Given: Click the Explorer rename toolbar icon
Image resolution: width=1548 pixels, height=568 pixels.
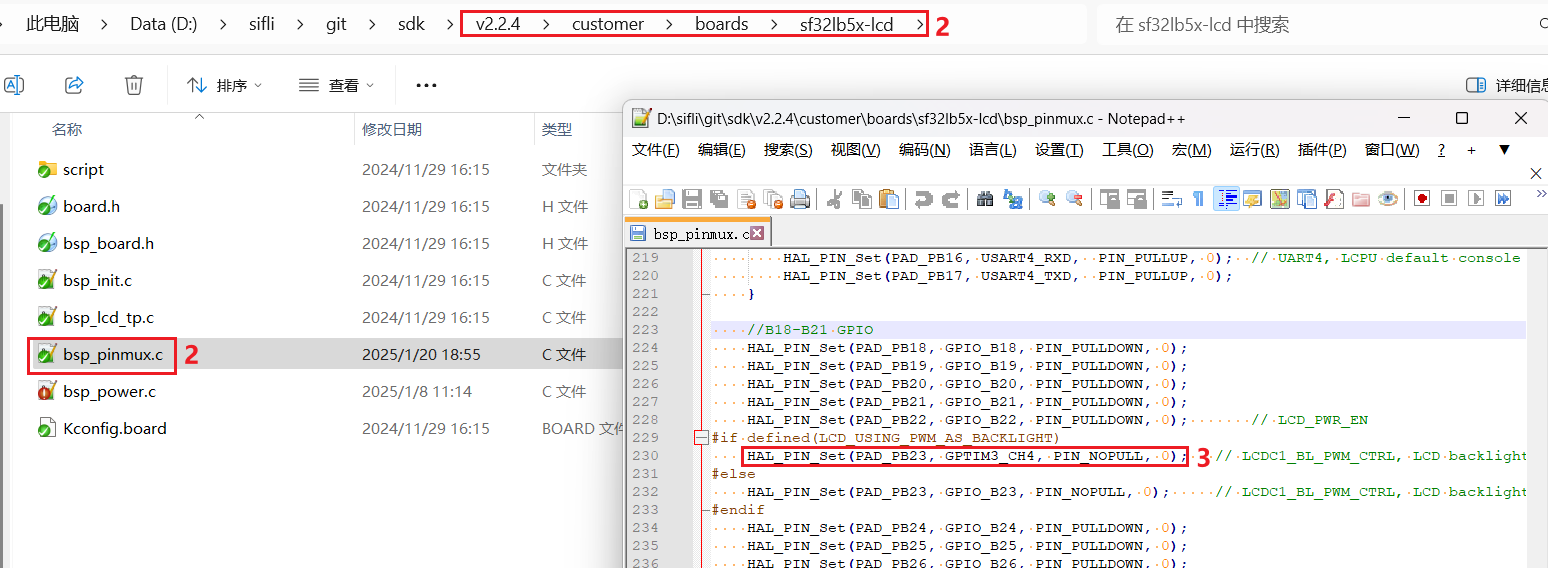Looking at the screenshot, I should pyautogui.click(x=14, y=85).
